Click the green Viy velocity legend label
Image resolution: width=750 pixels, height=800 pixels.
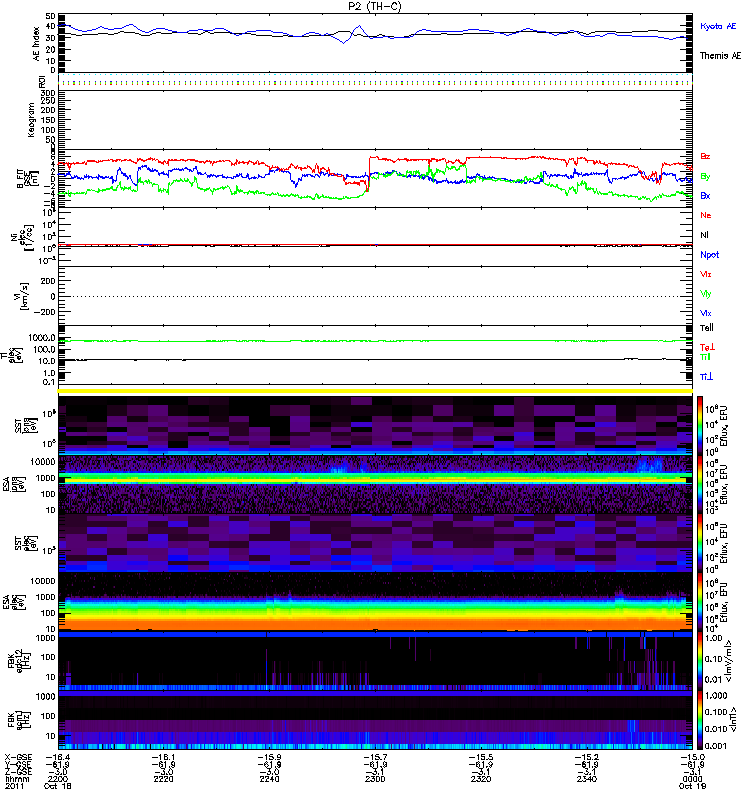(706, 293)
